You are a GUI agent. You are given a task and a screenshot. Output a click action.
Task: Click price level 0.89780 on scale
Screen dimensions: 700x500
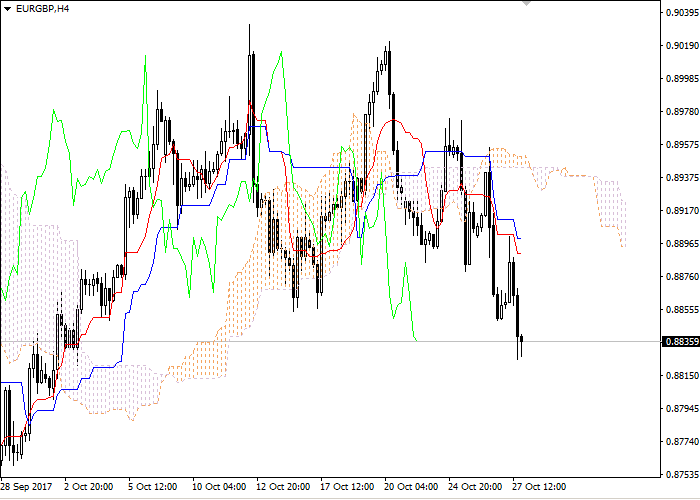(x=682, y=112)
